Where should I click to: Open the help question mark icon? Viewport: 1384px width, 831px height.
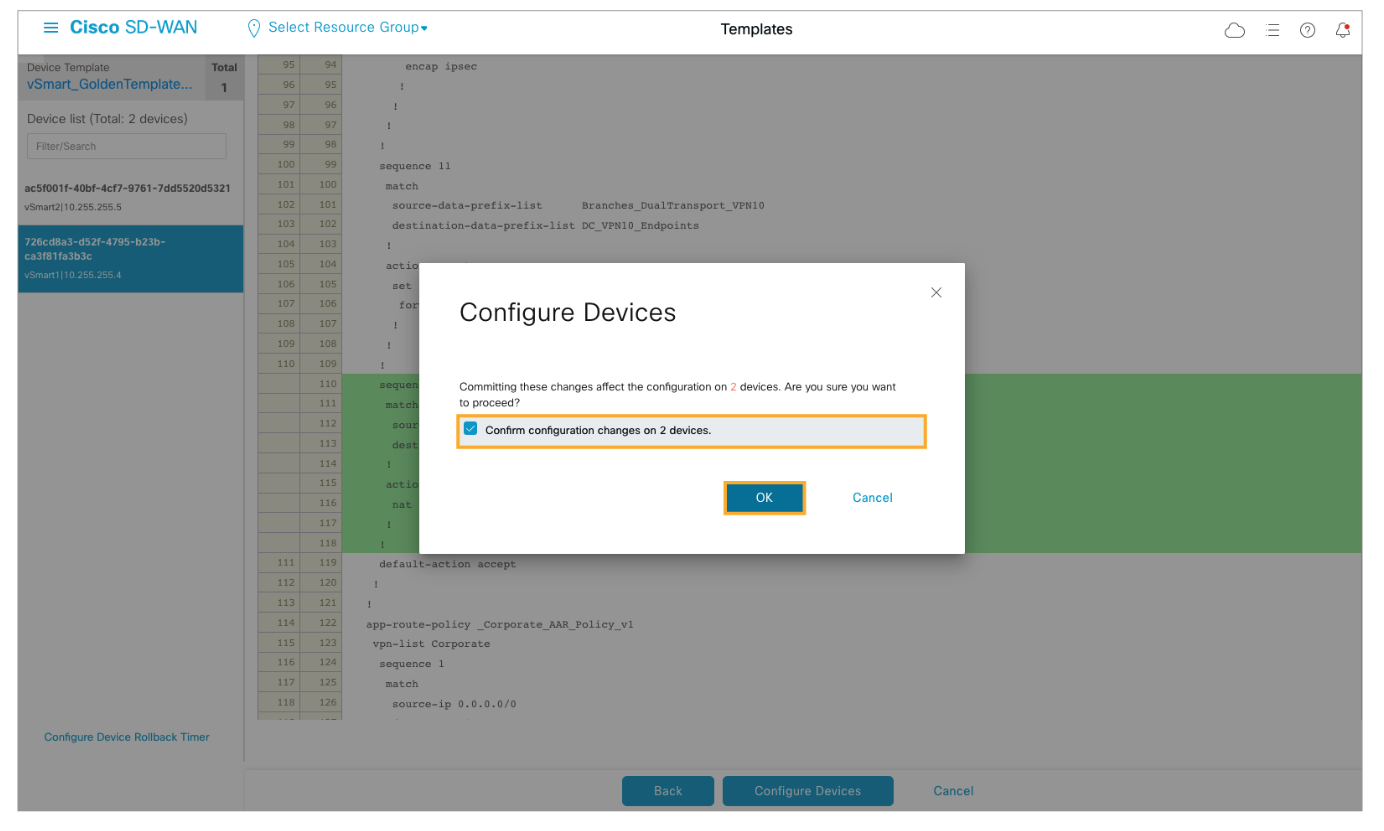tap(1307, 31)
